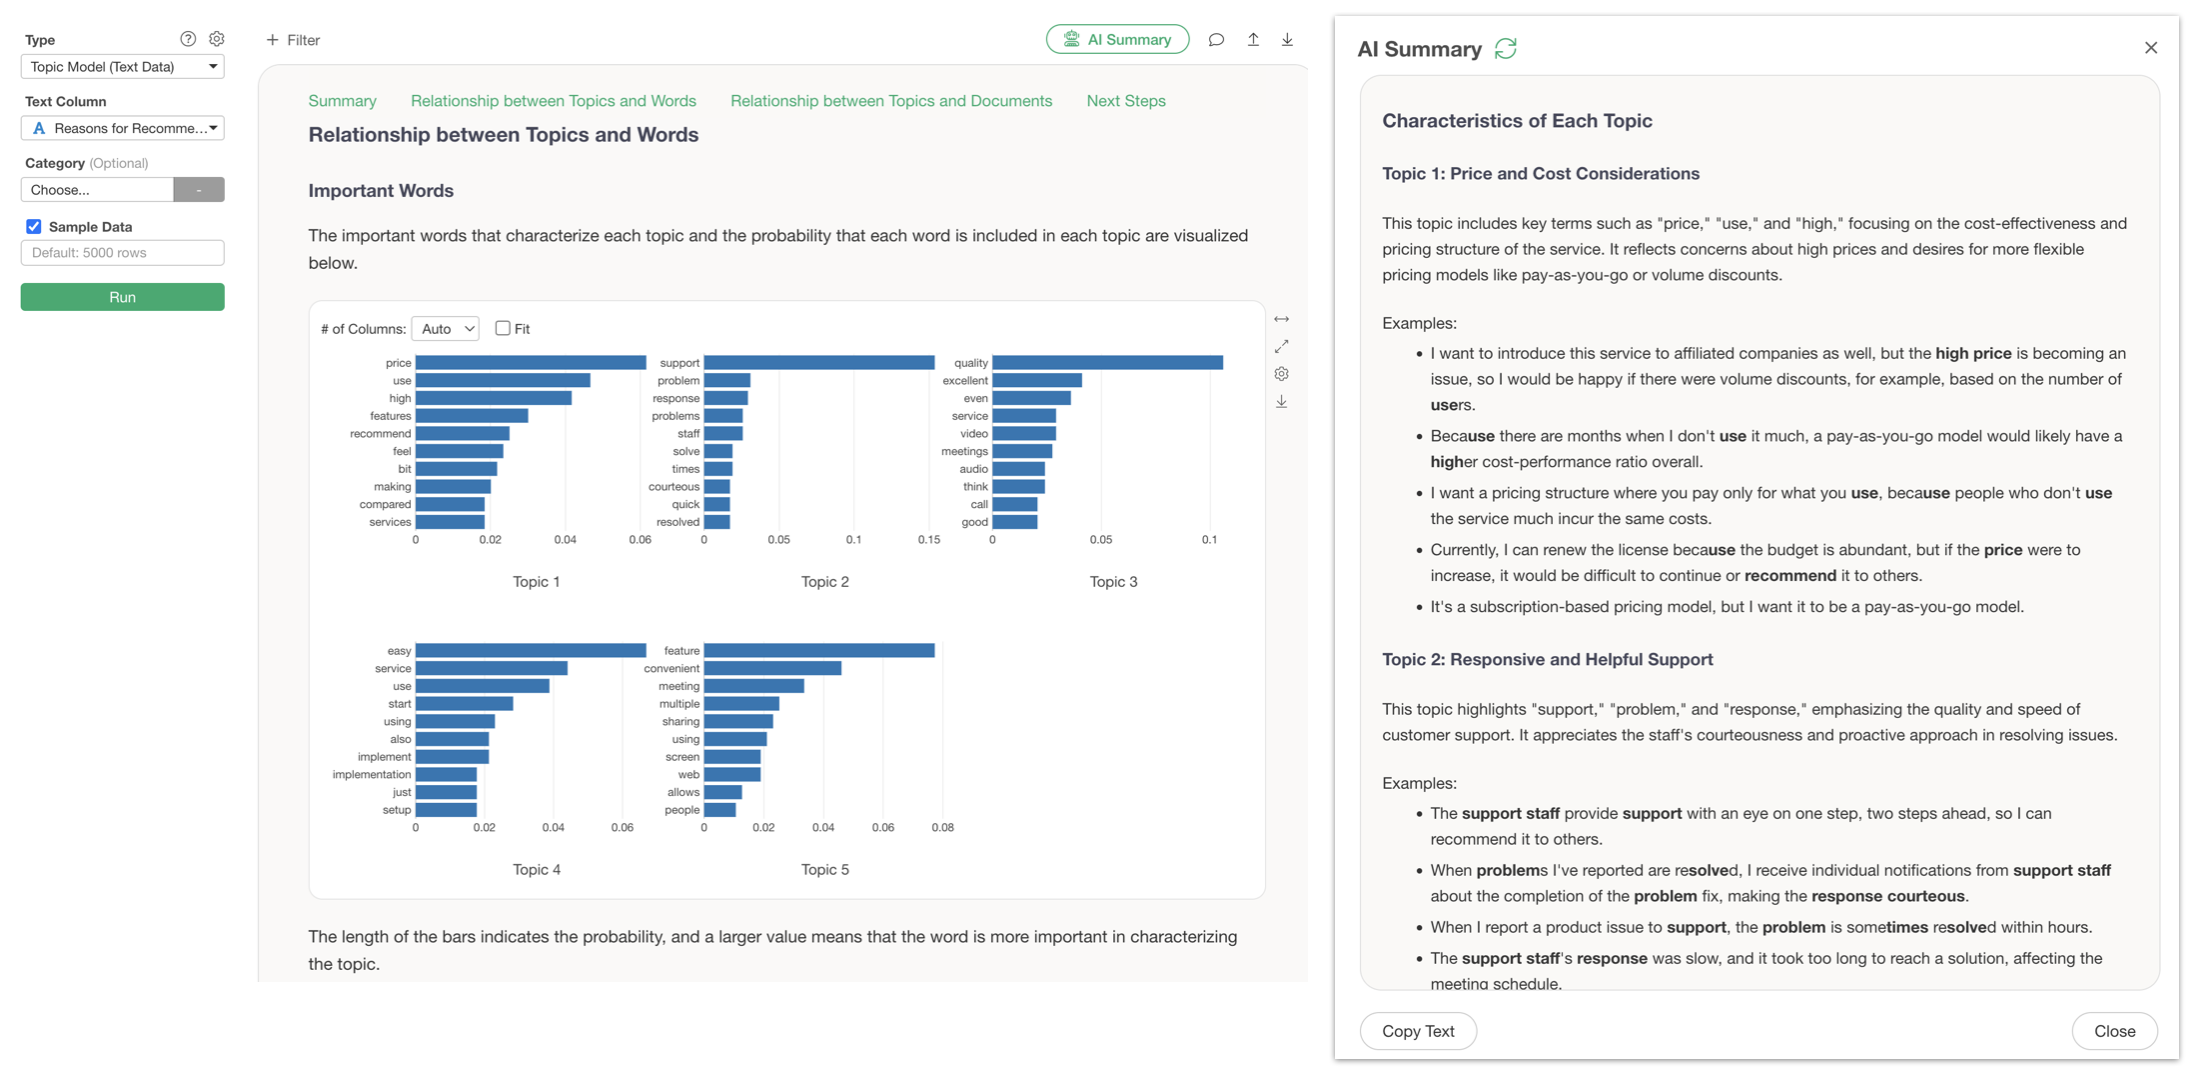Viewport: 2208px width, 1082px height.
Task: Enable the Fit checkbox
Action: [x=503, y=328]
